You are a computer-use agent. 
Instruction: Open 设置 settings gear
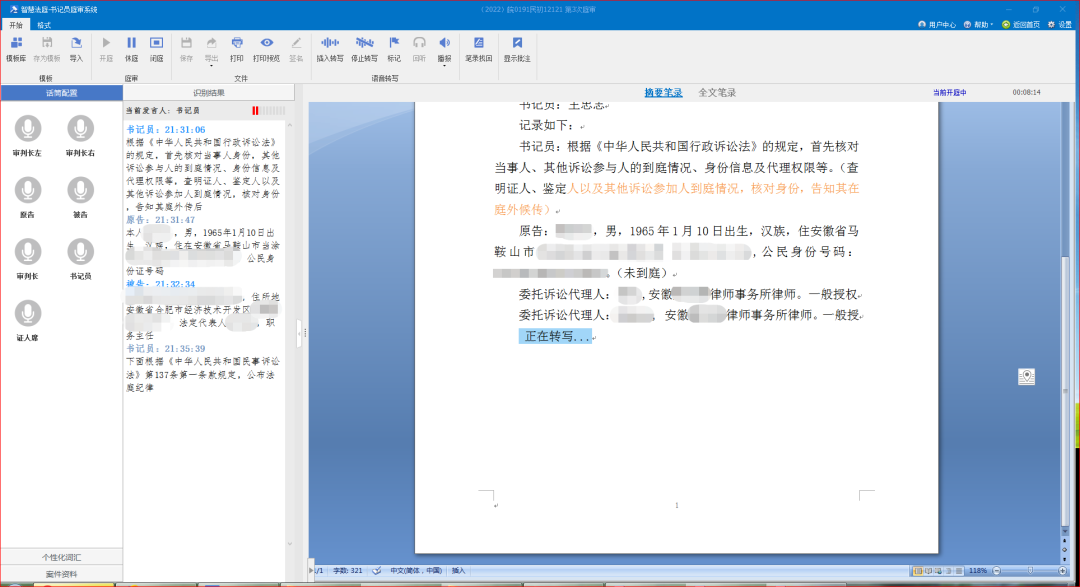click(1059, 25)
